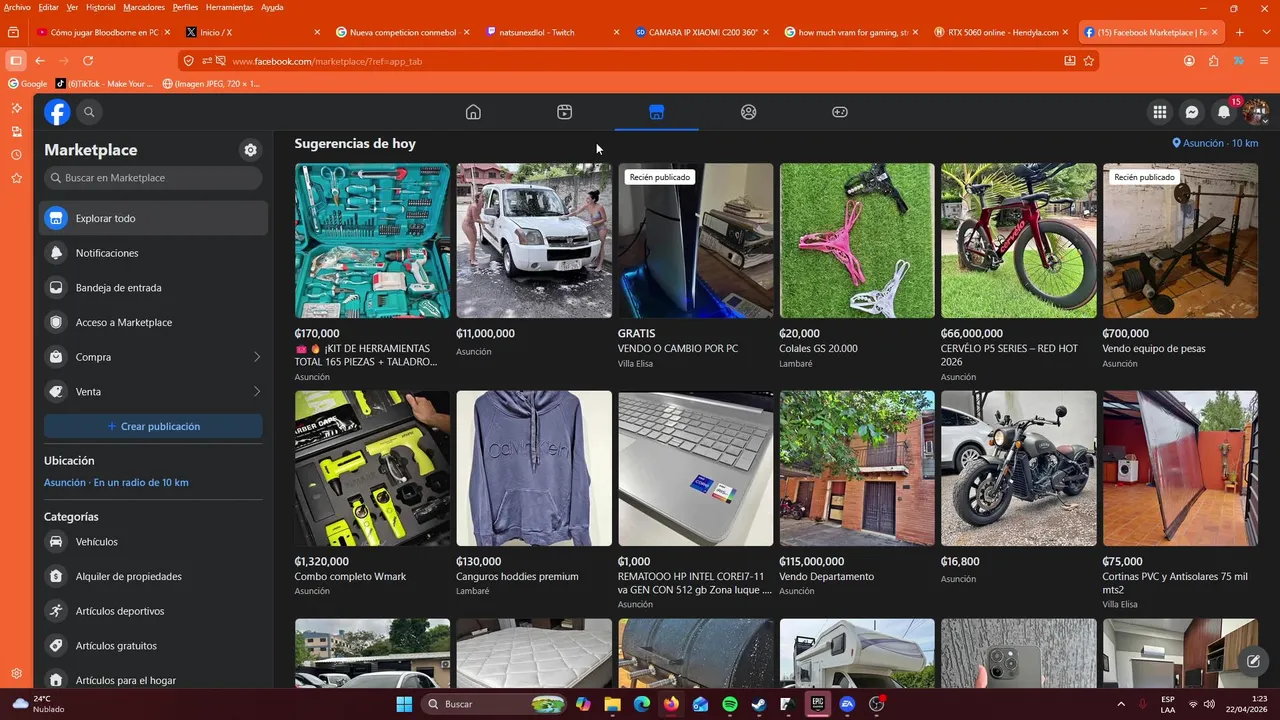Select Explorar todo in sidebar
Screen dimensions: 1280x720
[x=153, y=218]
